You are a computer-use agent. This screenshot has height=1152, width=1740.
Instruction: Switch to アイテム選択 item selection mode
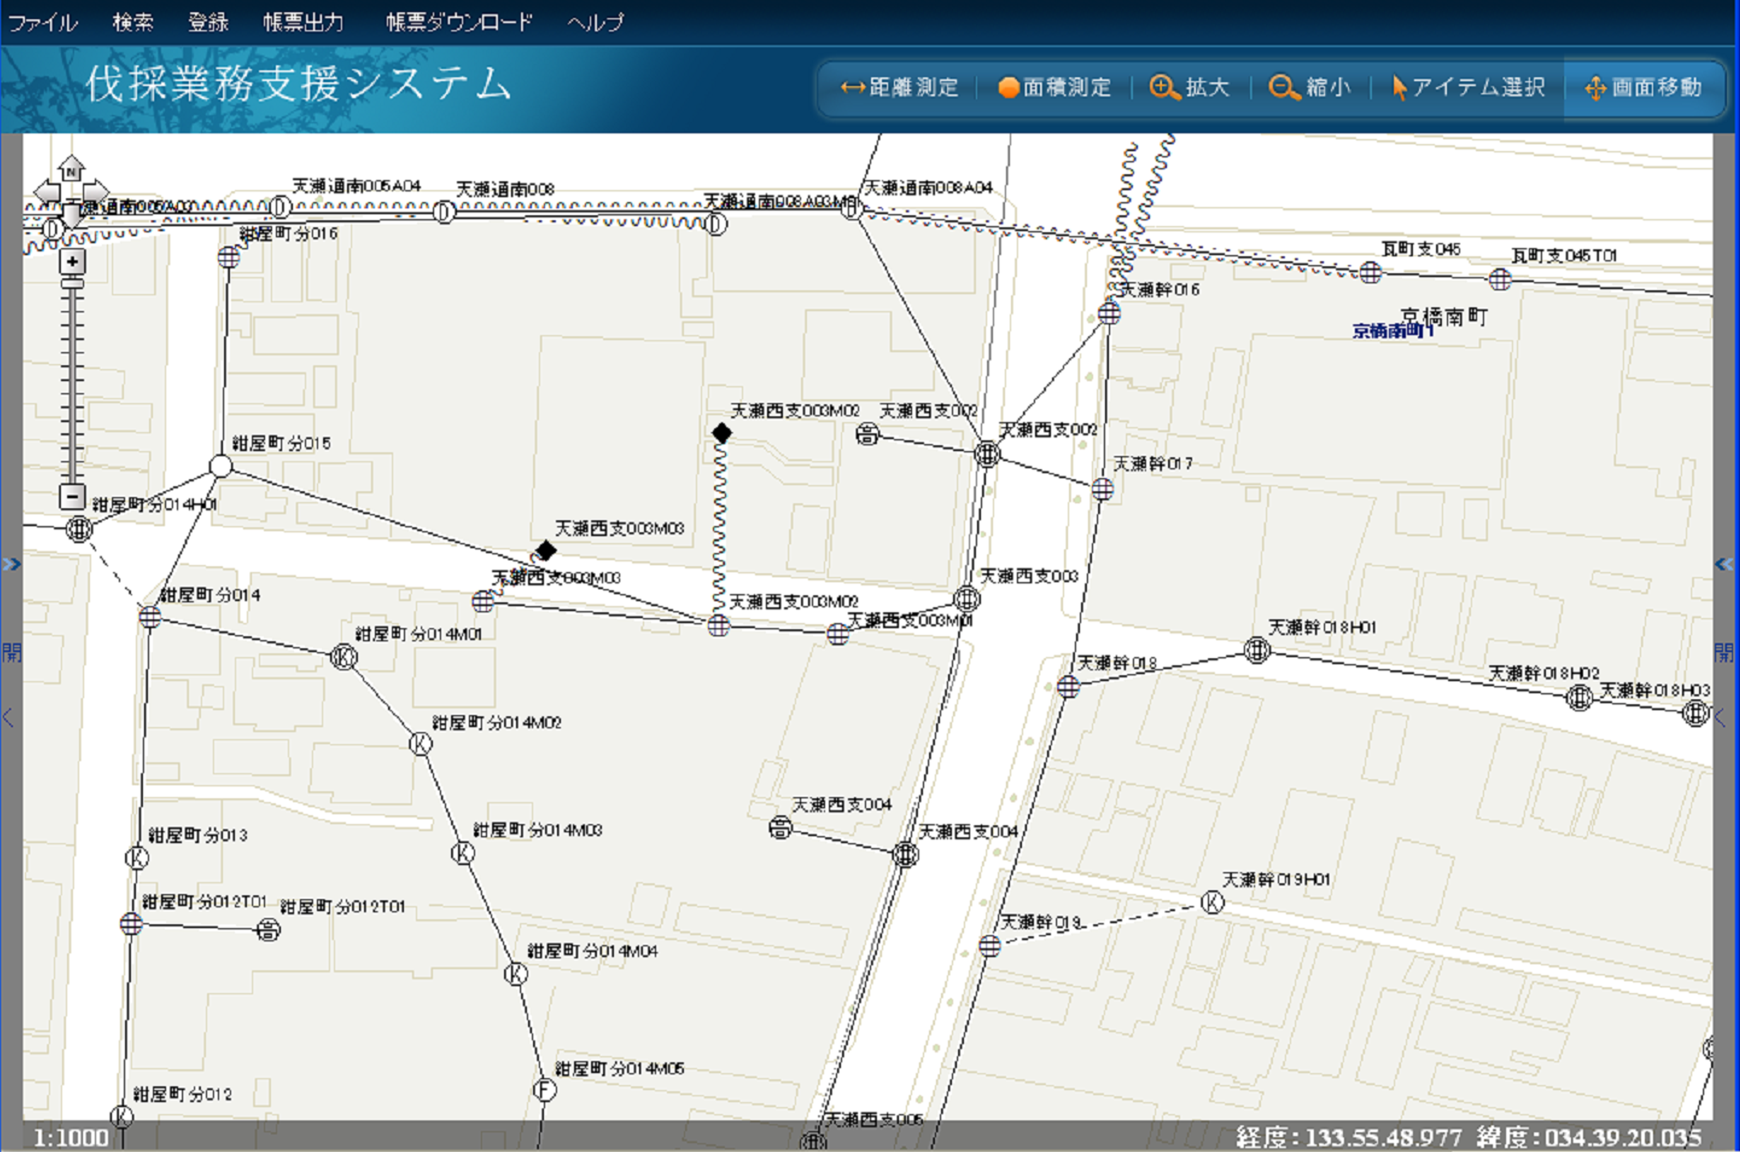1468,88
